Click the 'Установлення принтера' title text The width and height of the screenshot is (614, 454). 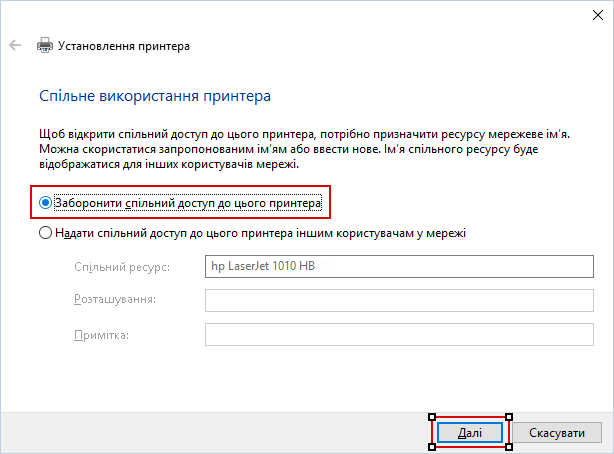[124, 46]
